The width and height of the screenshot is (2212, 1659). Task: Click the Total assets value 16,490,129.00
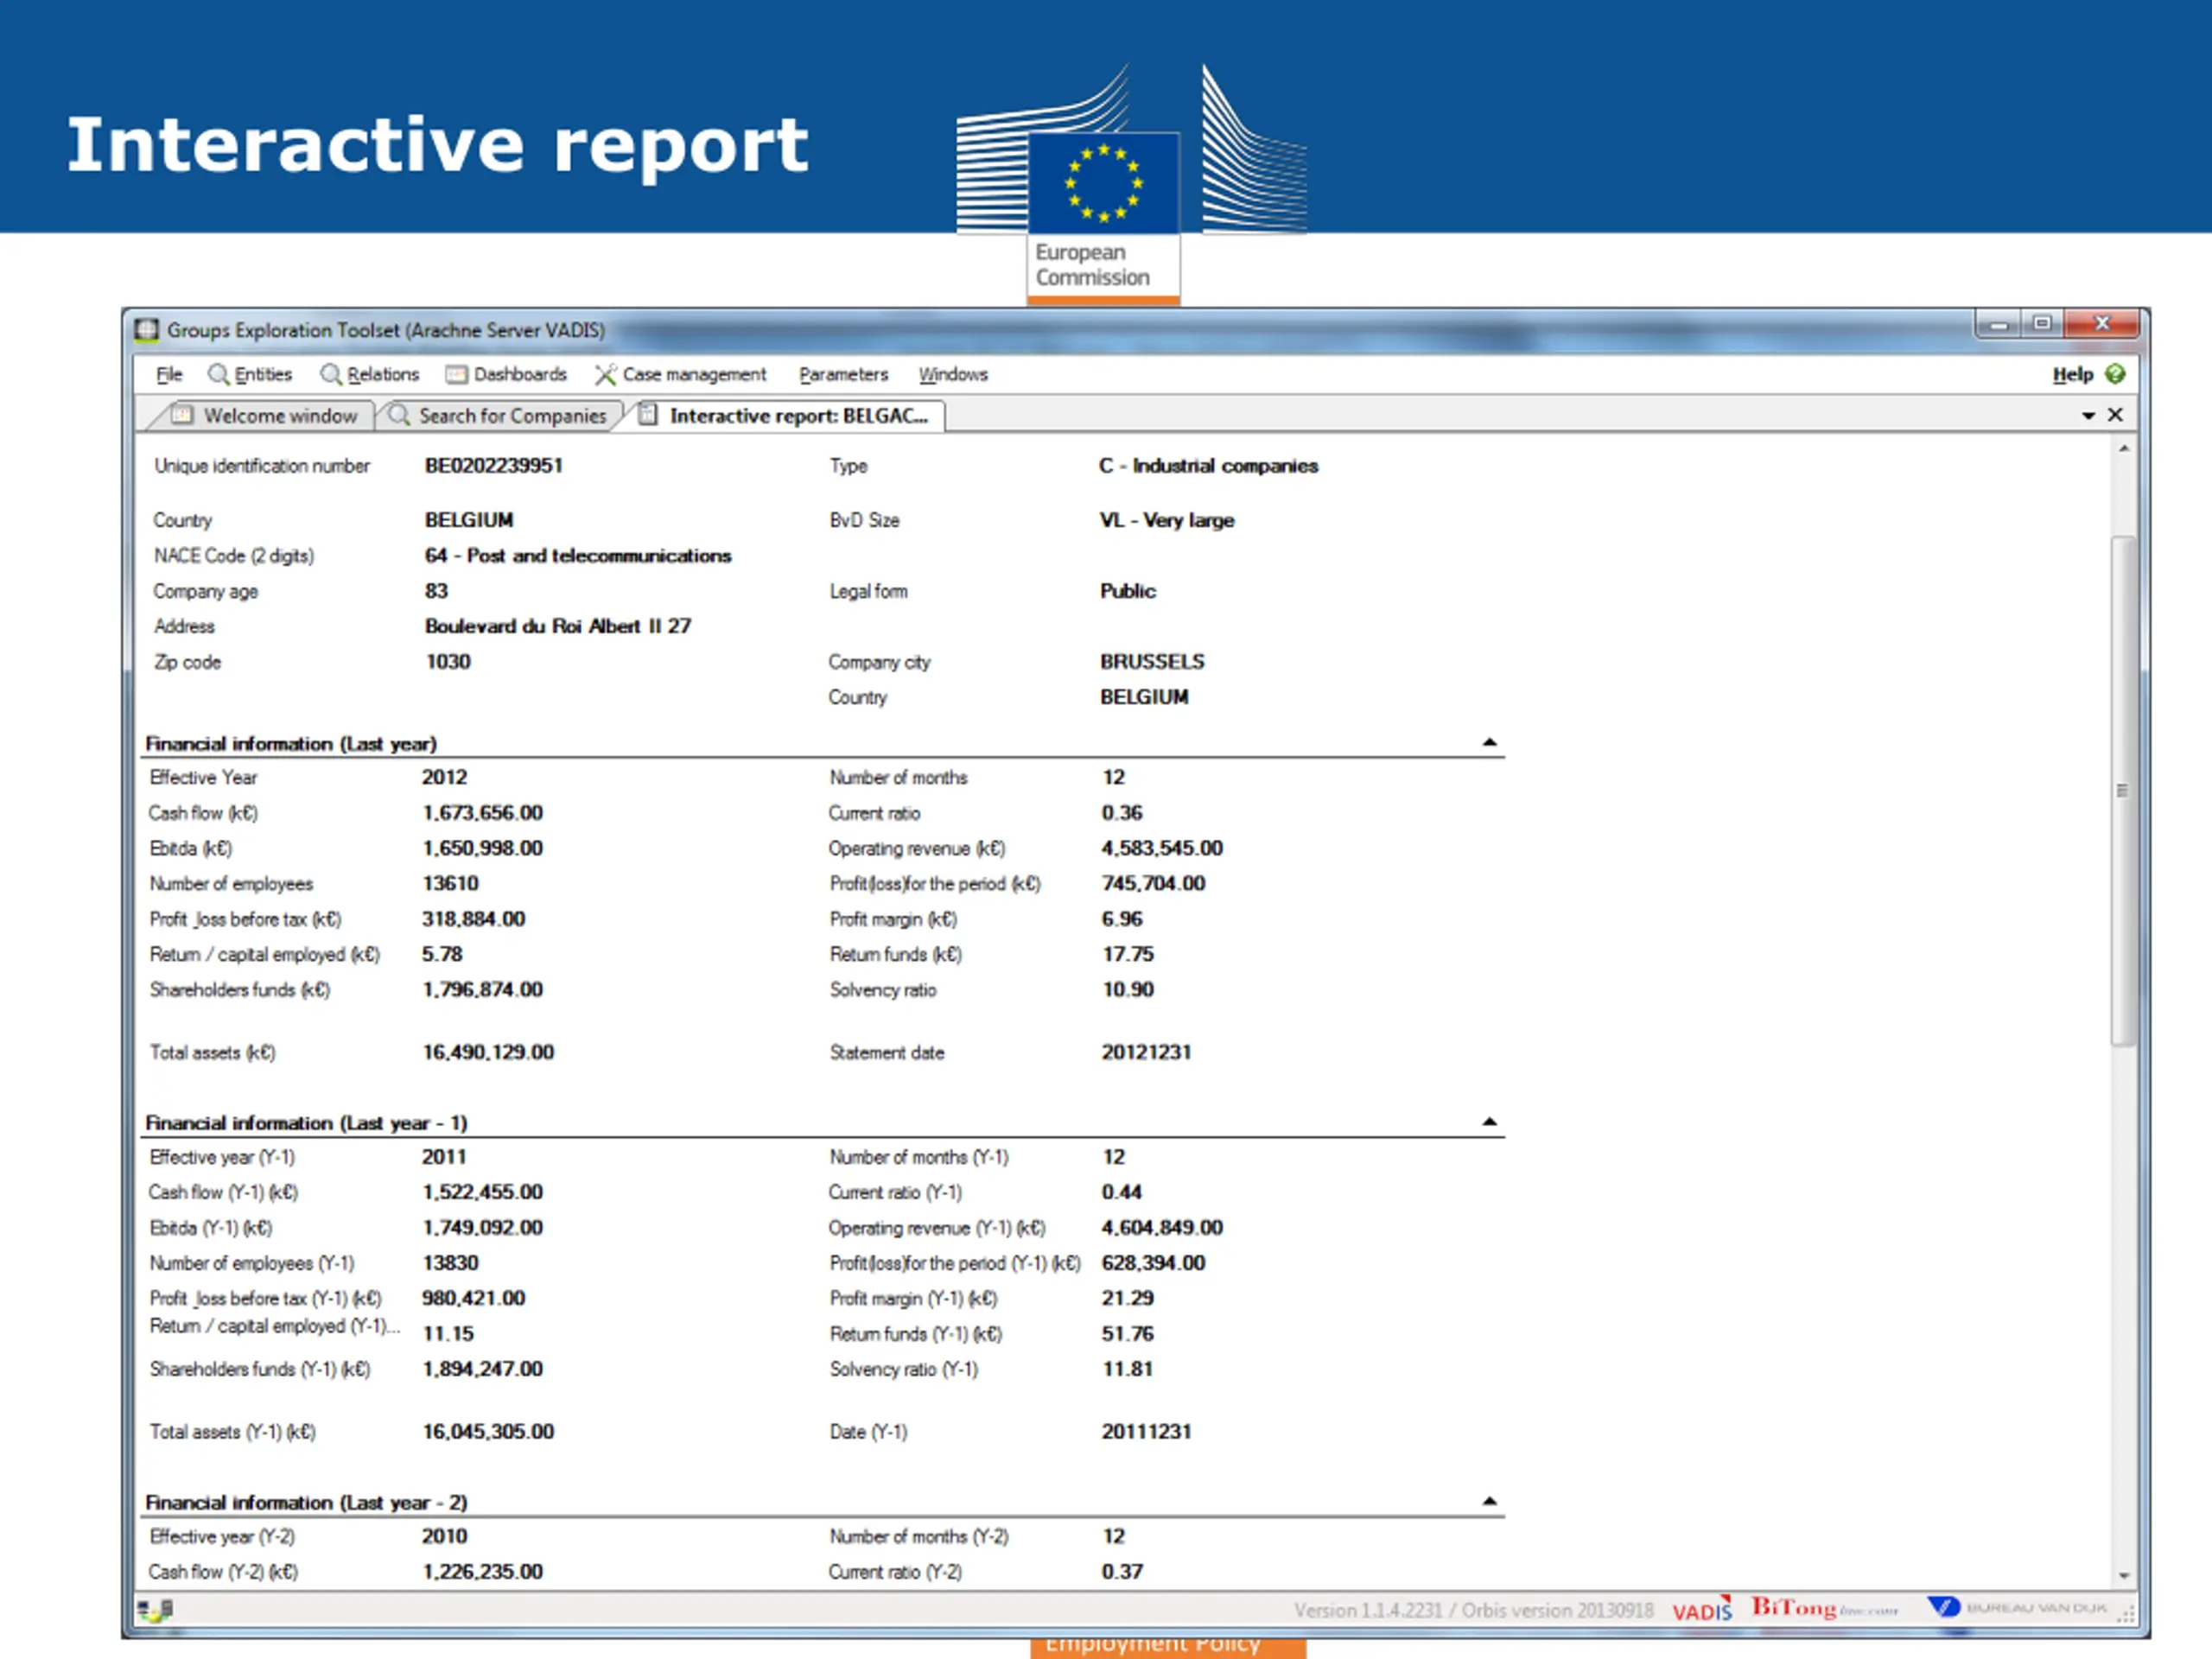point(488,1052)
